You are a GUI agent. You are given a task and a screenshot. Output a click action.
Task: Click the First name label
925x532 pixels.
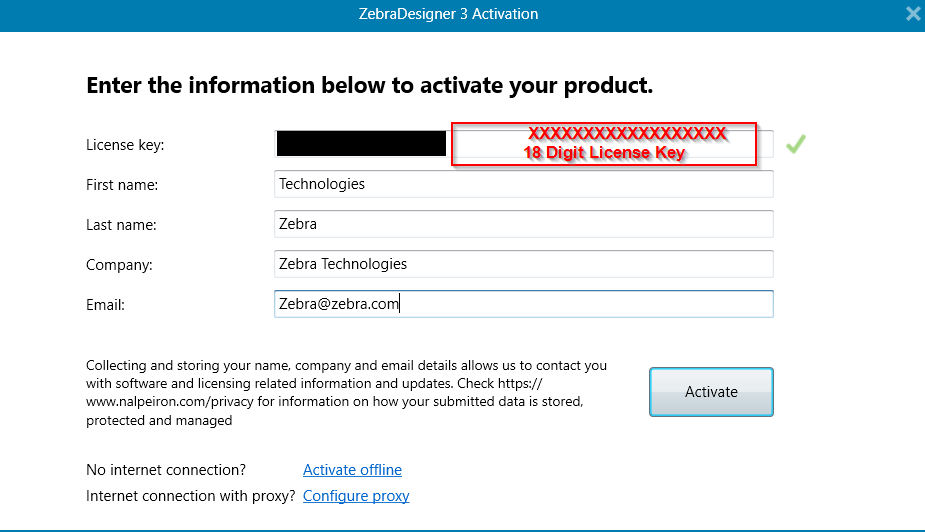122,185
